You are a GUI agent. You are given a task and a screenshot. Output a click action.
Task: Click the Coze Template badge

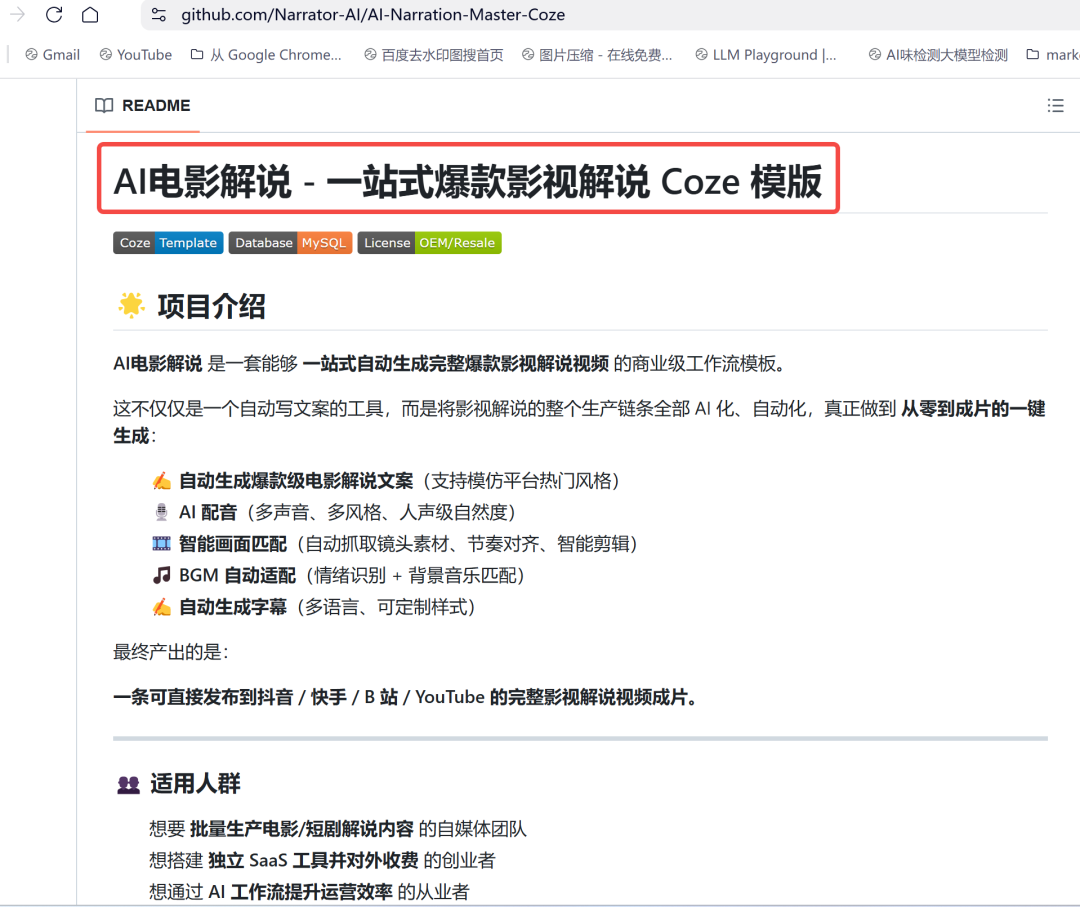[x=168, y=243]
